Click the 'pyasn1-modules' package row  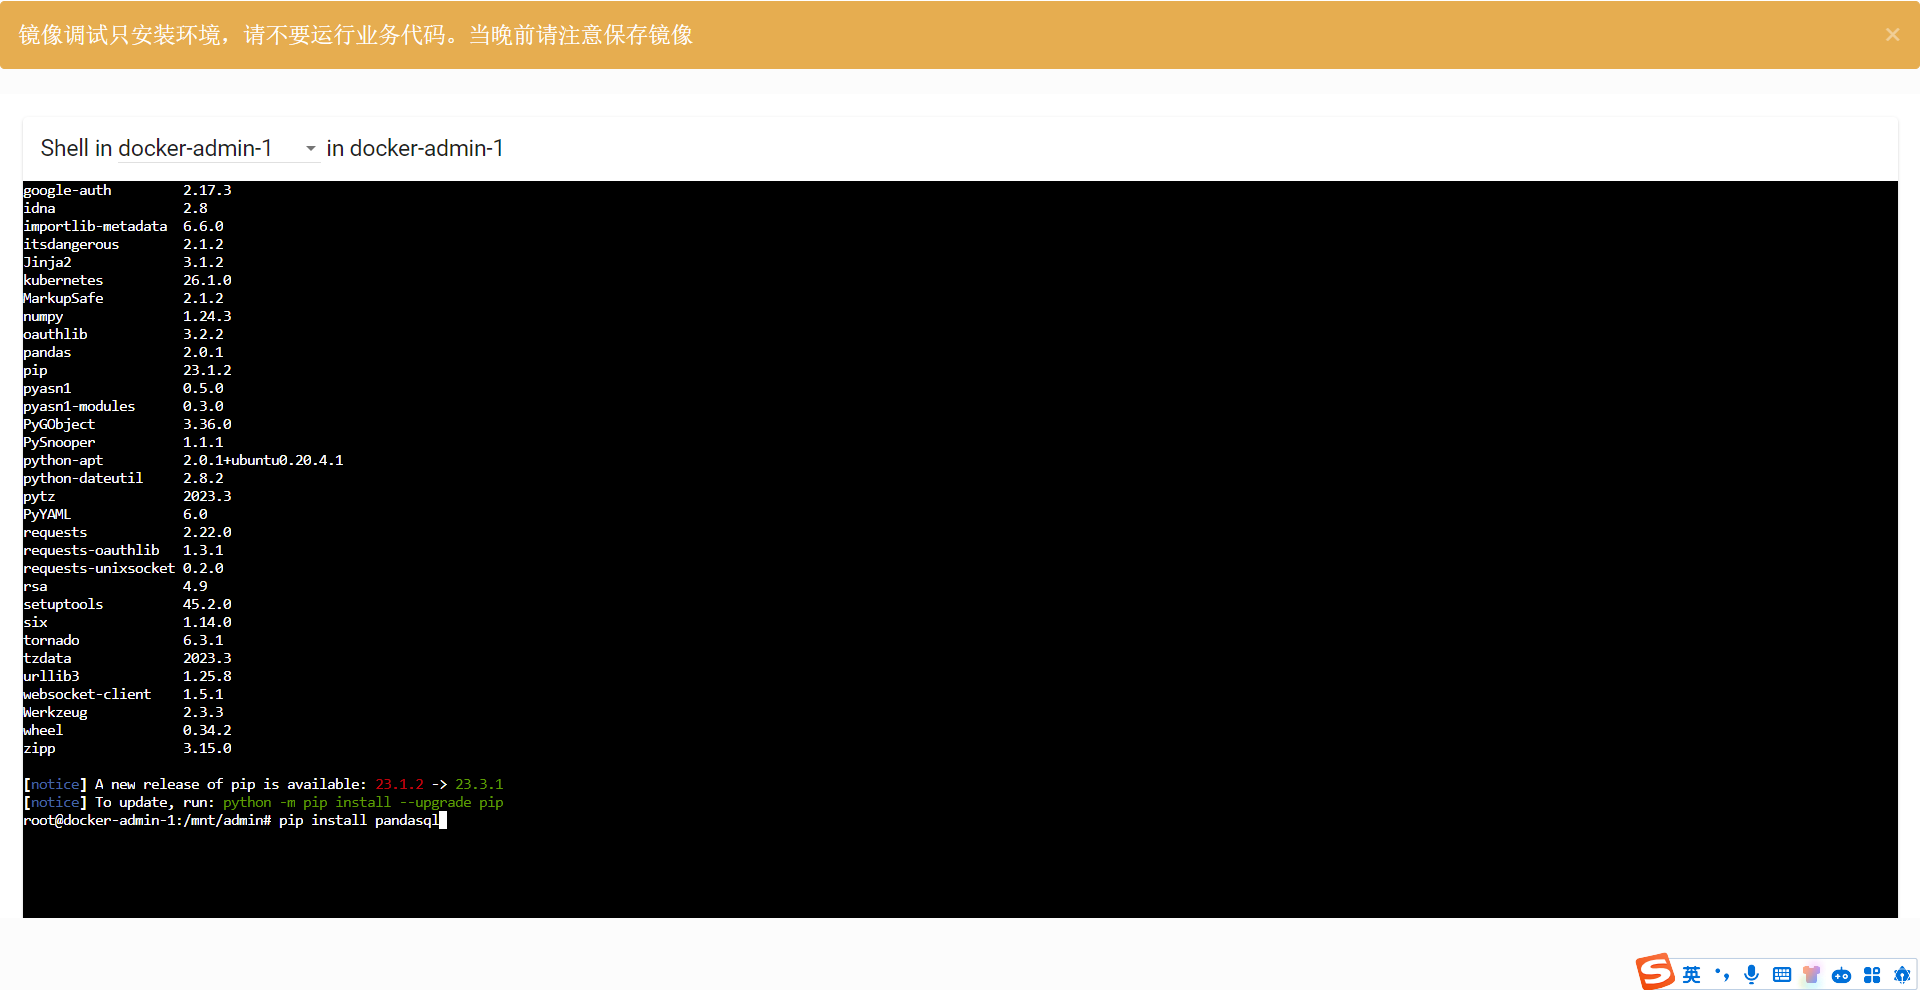(x=123, y=406)
